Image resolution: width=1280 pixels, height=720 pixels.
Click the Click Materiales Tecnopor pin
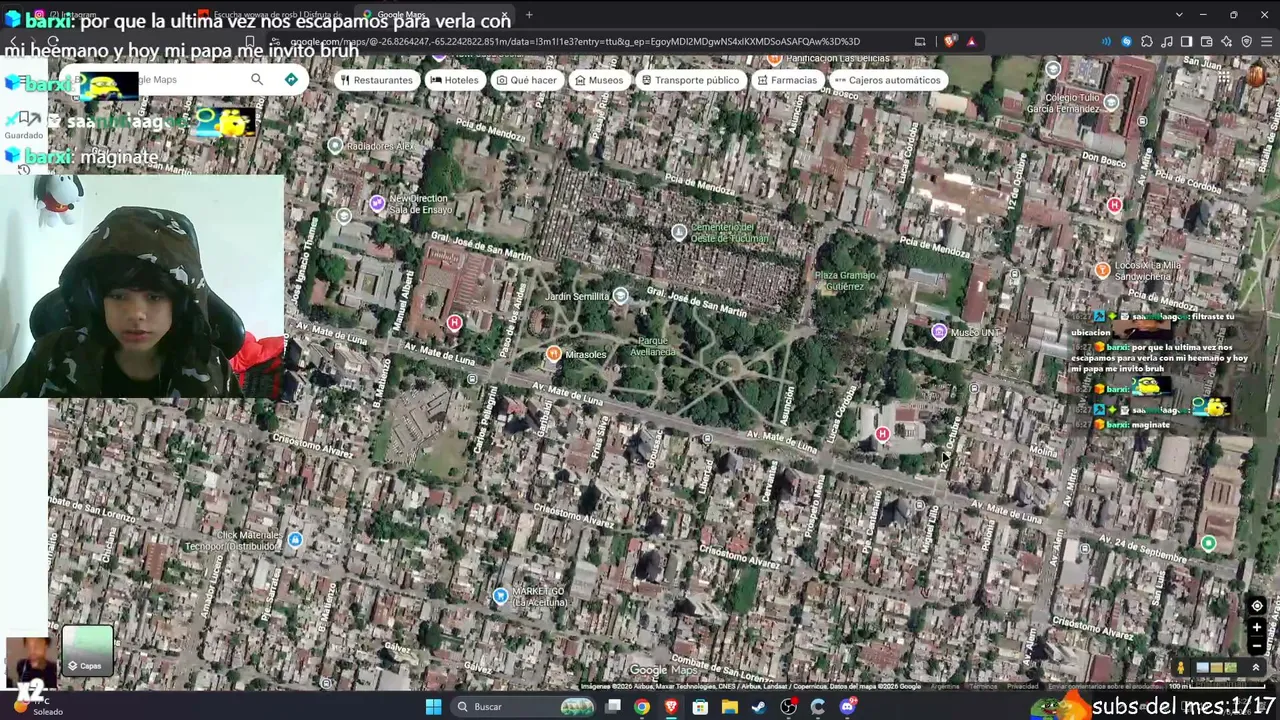click(x=295, y=540)
